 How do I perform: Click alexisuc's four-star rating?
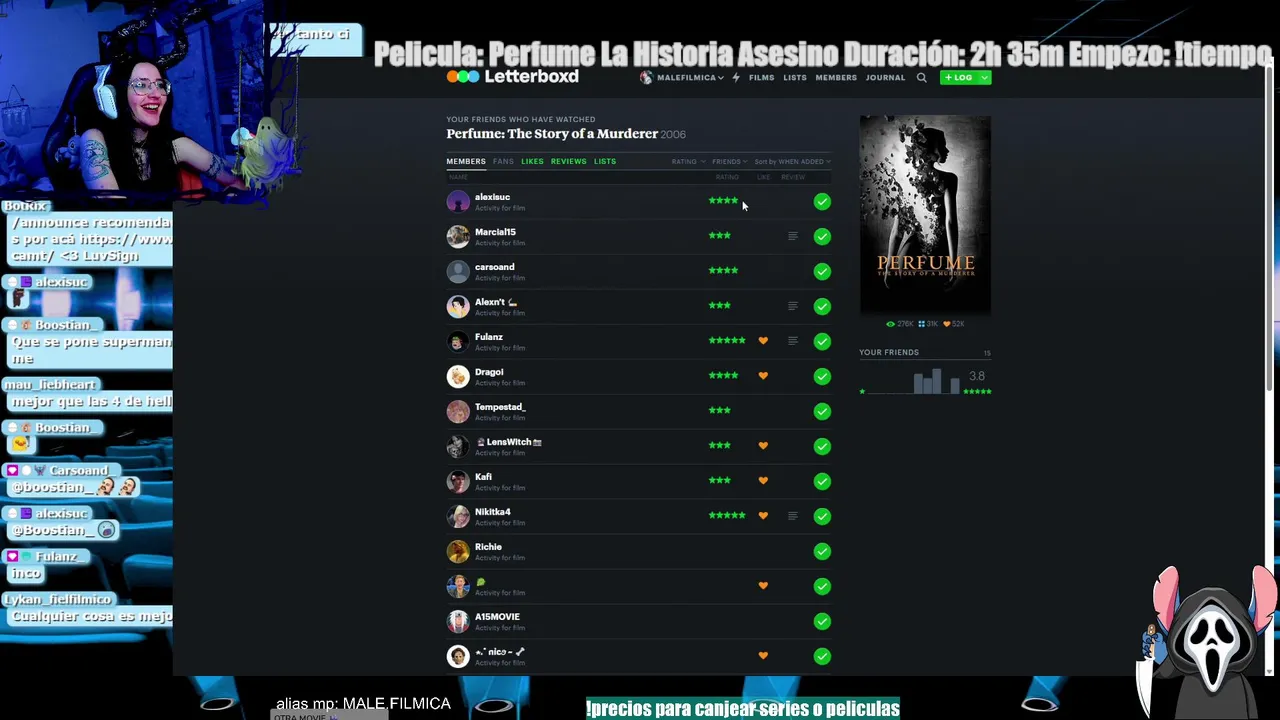point(723,201)
